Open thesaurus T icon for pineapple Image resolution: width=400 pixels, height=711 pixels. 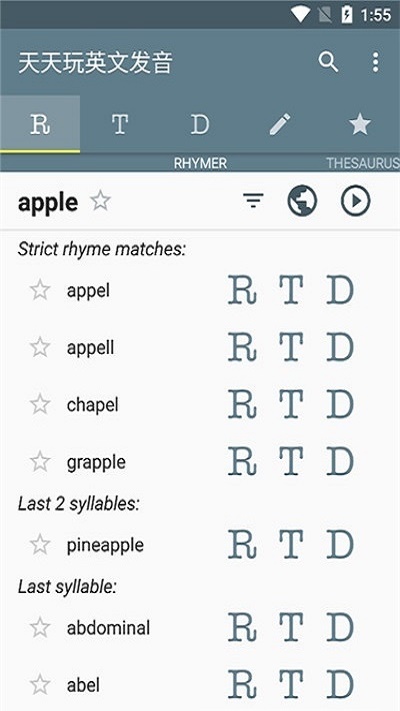coord(291,545)
